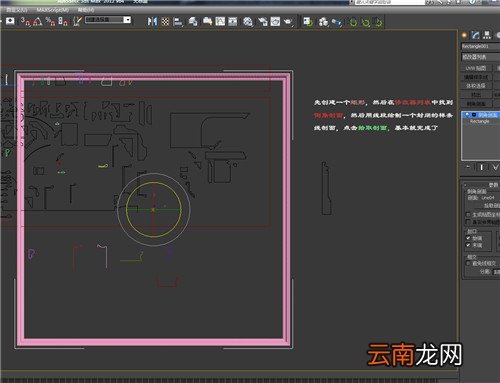Image resolution: width=500 pixels, height=383 pixels.
Task: Click the fifth modifier set button
Action: (476, 104)
